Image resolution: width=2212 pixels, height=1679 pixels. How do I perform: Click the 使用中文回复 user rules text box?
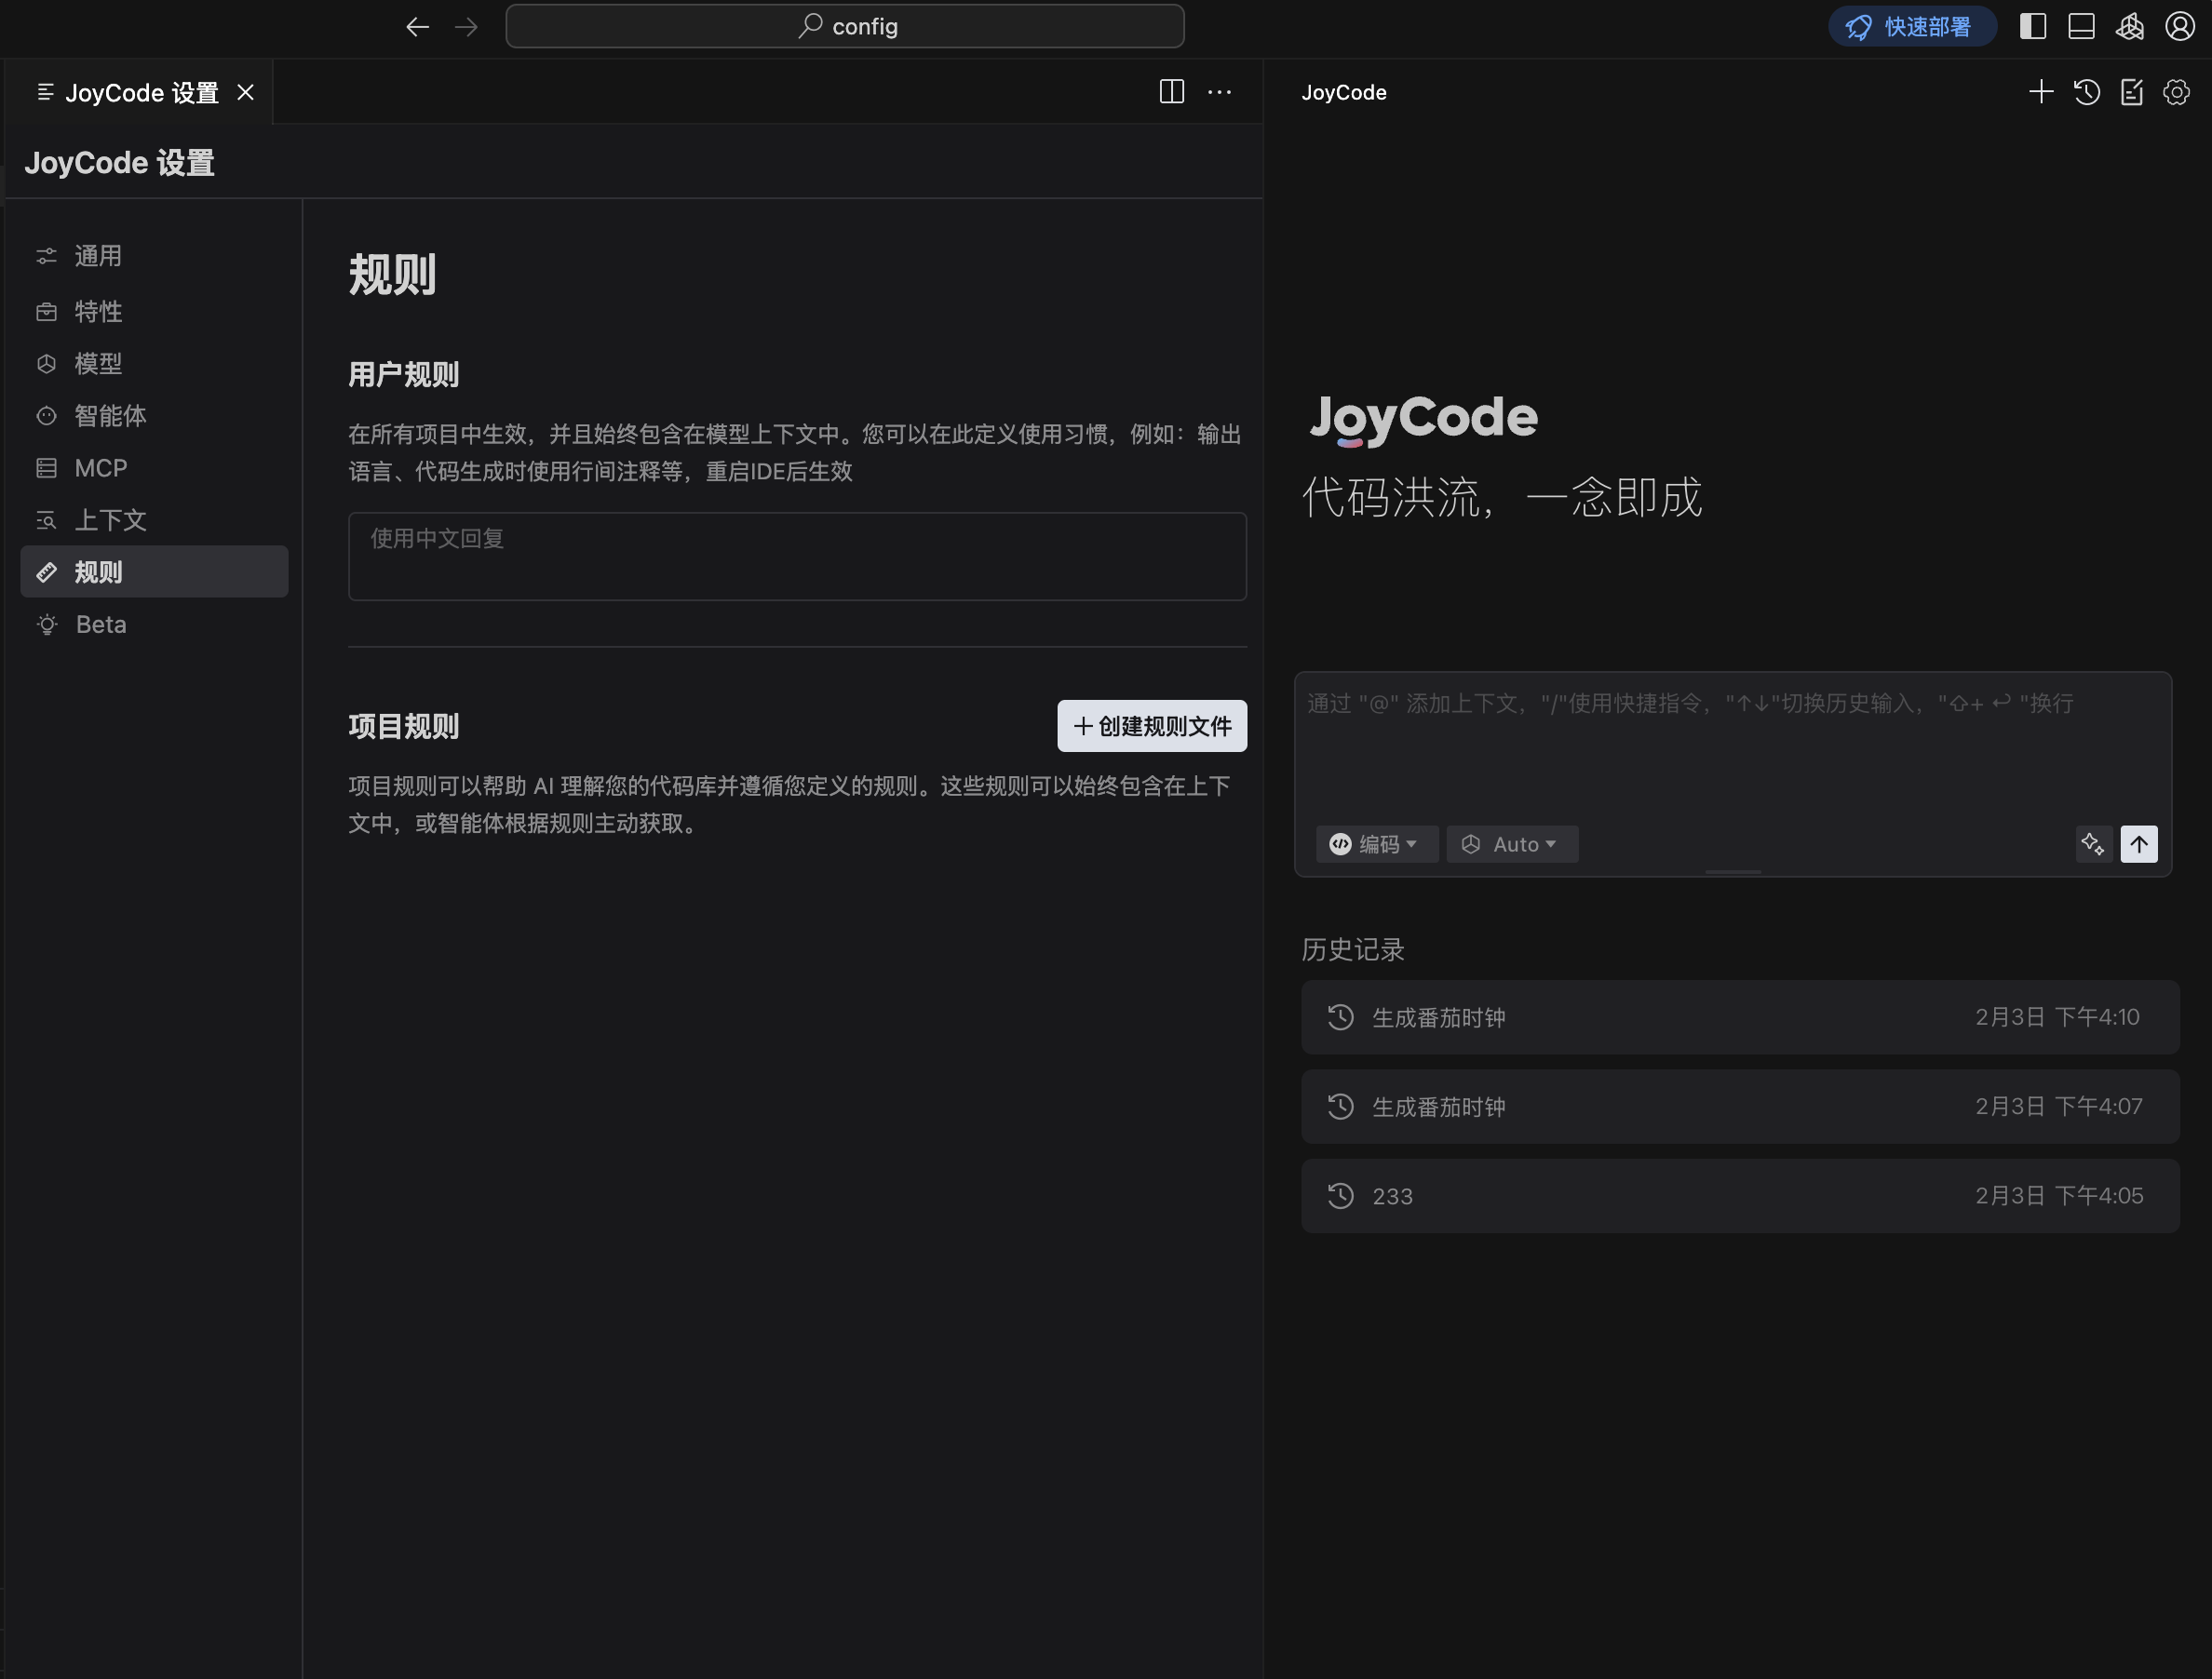click(x=797, y=557)
